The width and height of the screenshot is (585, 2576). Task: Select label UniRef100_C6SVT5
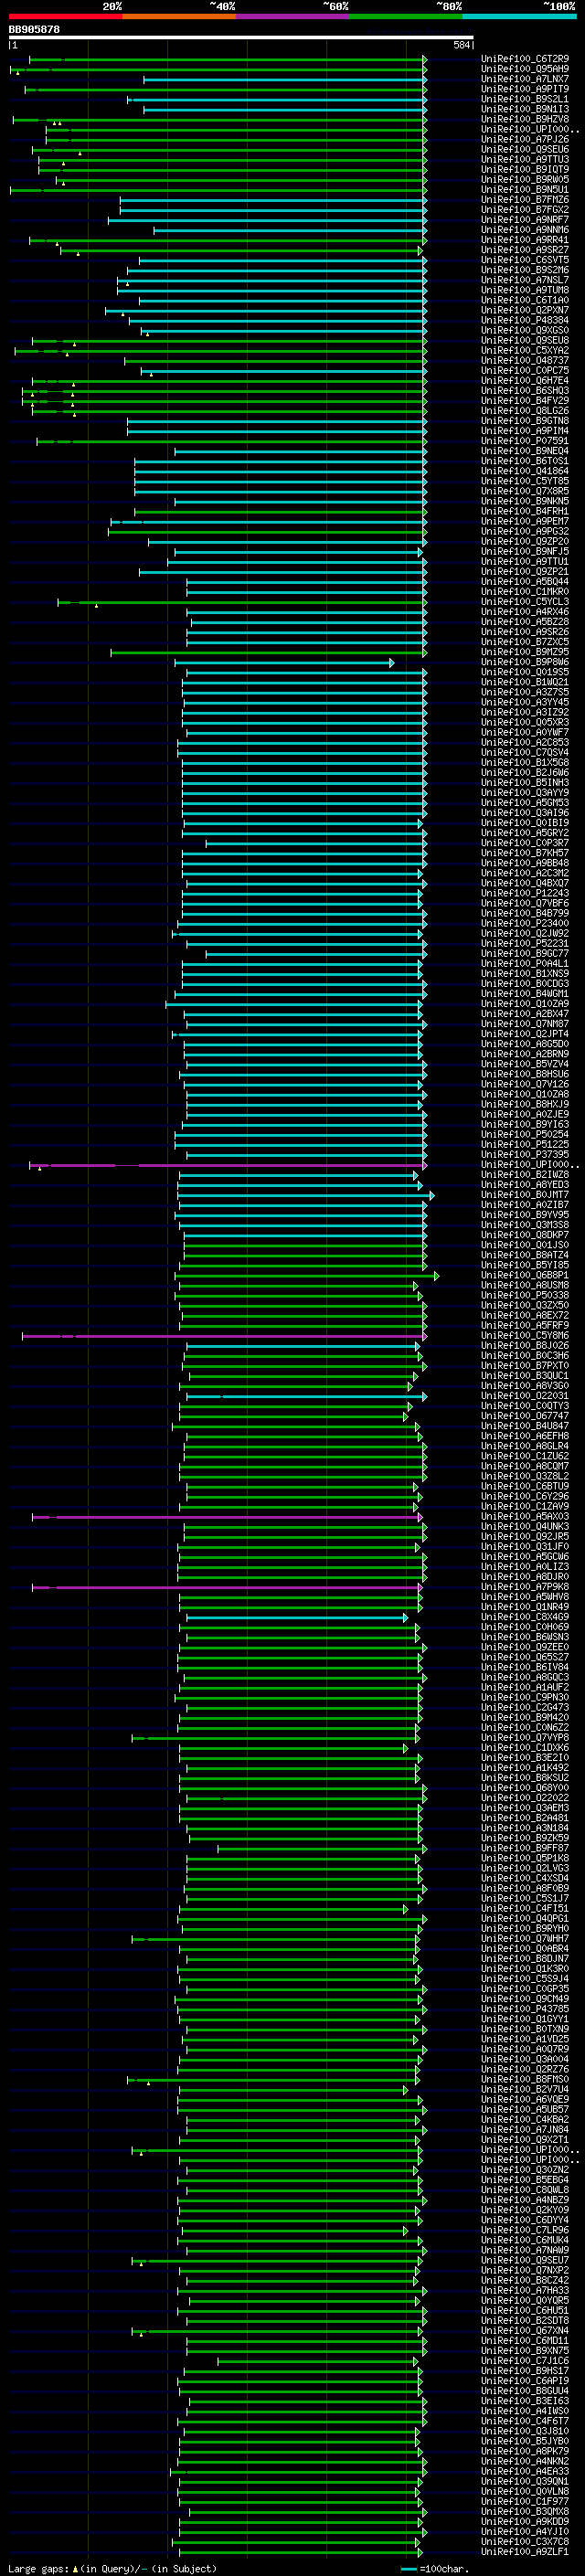click(525, 260)
